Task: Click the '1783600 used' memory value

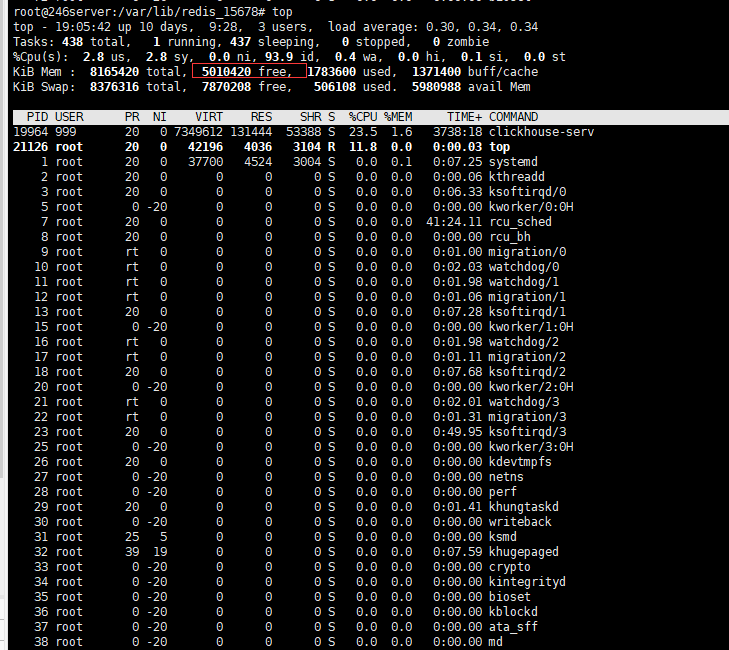Action: click(x=352, y=72)
